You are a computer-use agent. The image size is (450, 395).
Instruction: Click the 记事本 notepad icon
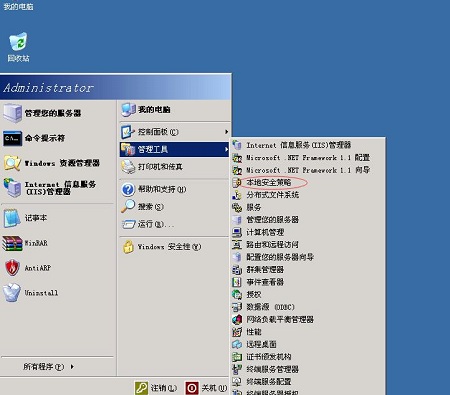click(12, 218)
